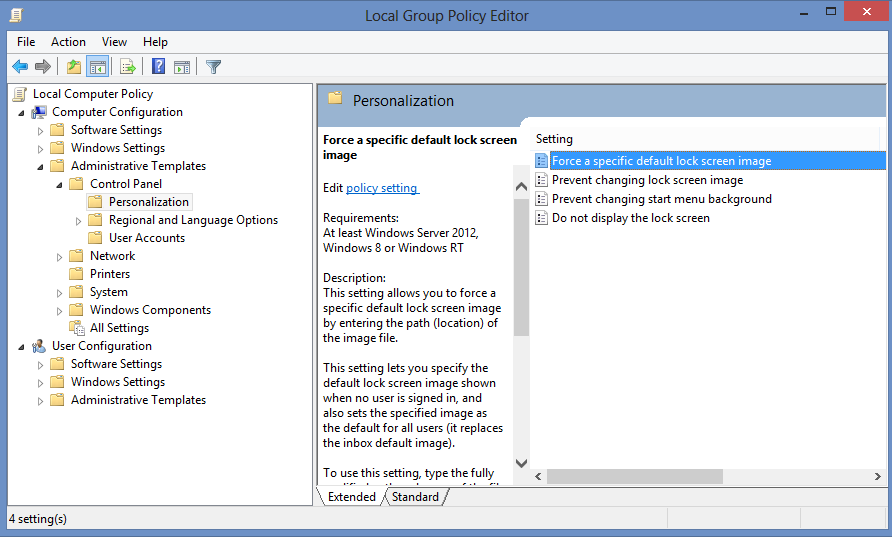Click the Setting column header

point(555,139)
